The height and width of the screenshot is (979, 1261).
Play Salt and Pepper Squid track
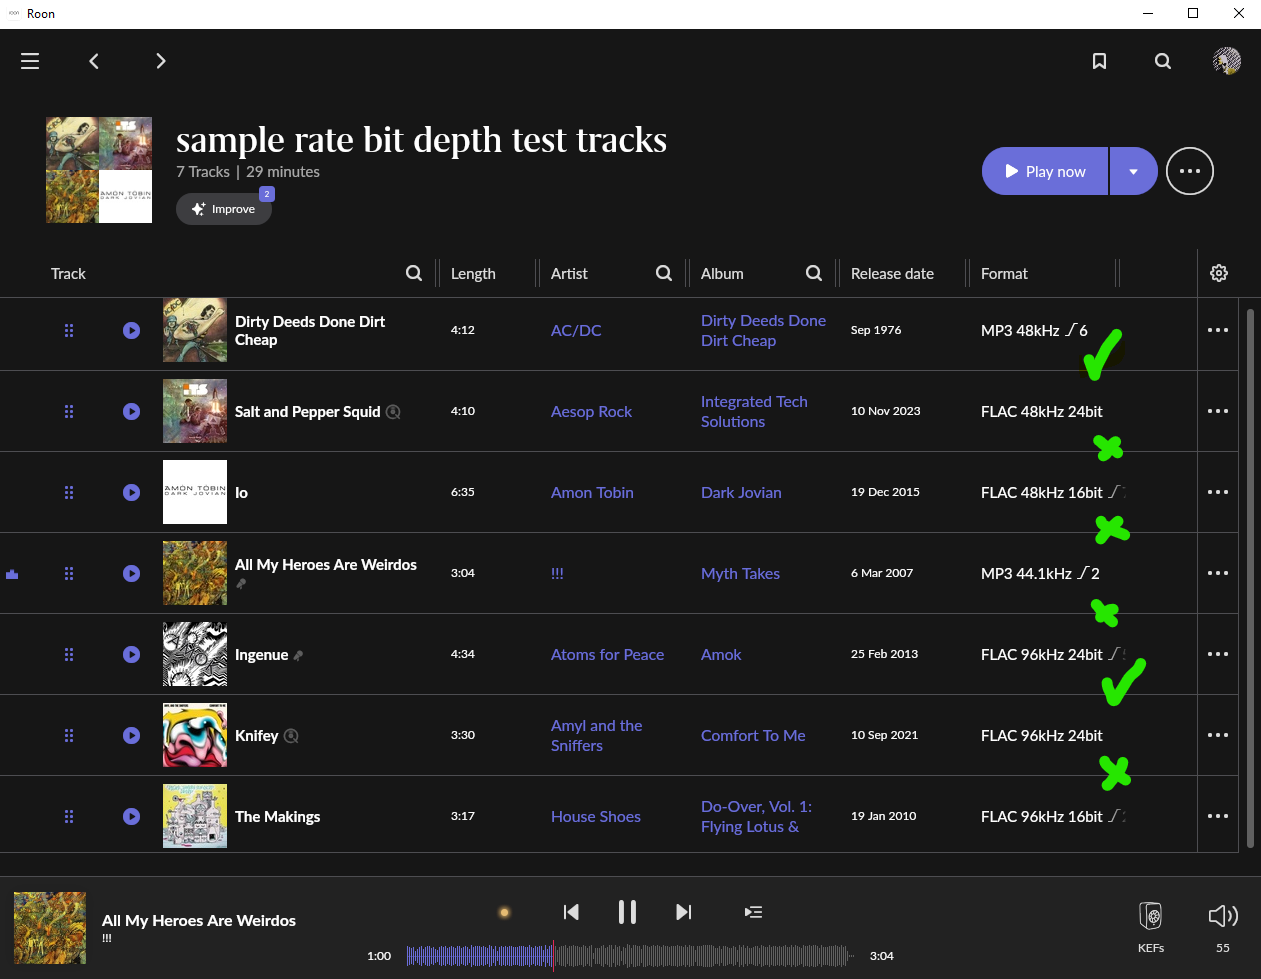coord(131,411)
